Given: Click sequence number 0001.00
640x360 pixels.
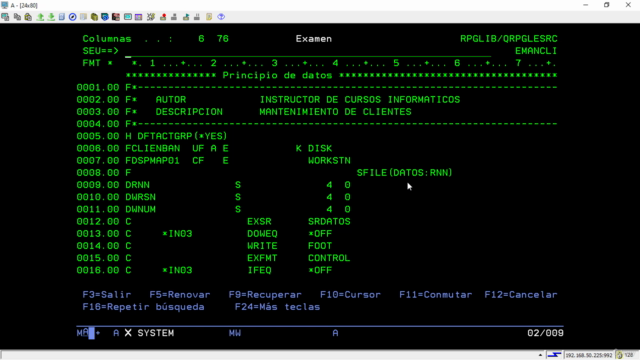Looking at the screenshot, I should (98, 87).
